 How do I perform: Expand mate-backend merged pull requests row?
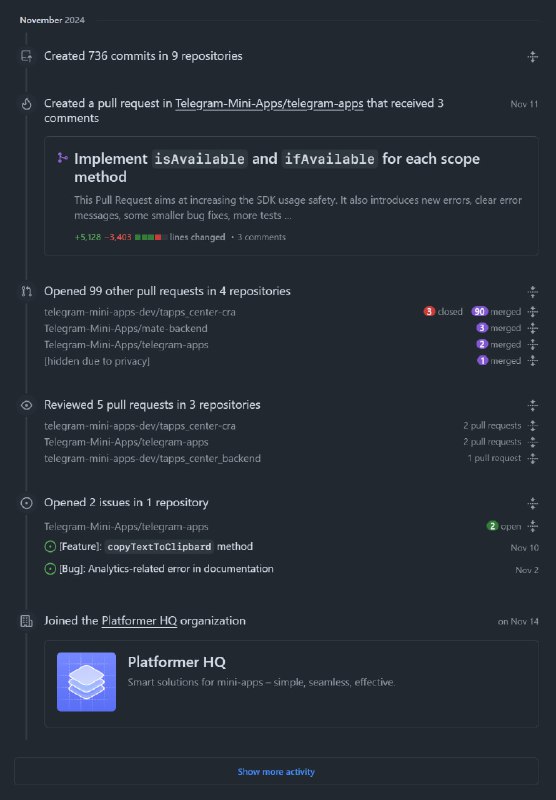click(533, 328)
